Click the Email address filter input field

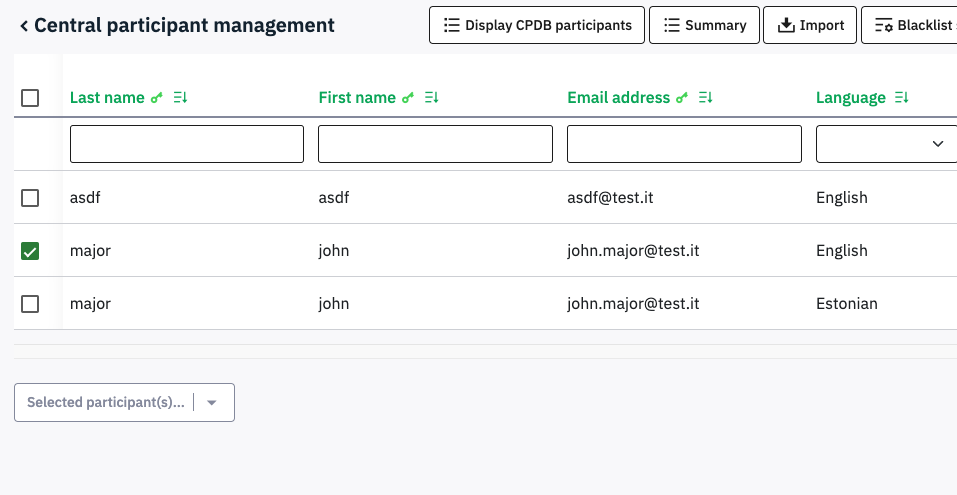684,144
